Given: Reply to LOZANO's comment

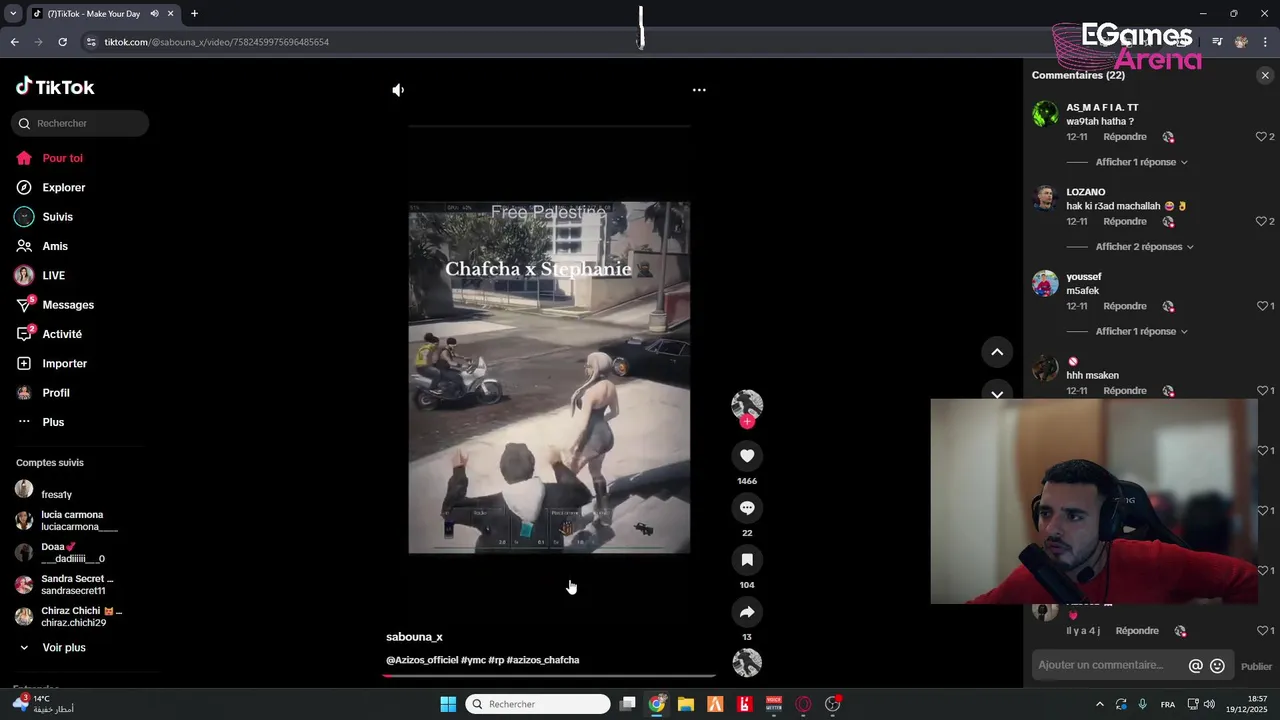Looking at the screenshot, I should click(x=1125, y=221).
